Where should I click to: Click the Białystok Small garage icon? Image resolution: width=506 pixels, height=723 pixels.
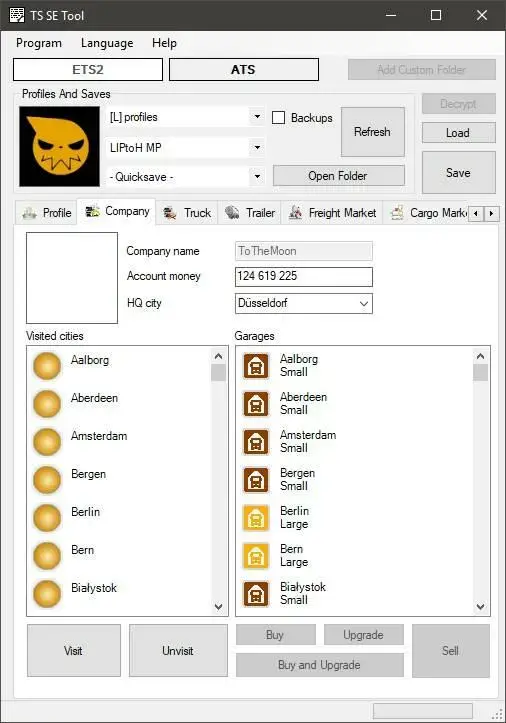(256, 594)
